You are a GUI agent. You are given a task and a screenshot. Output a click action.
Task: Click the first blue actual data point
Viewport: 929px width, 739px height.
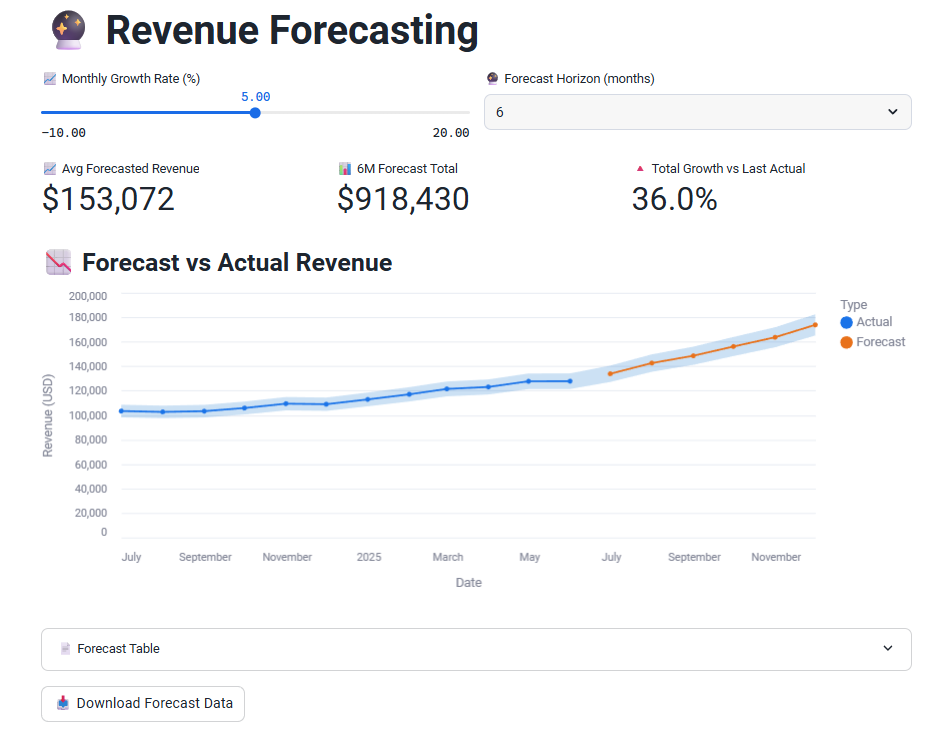(121, 411)
